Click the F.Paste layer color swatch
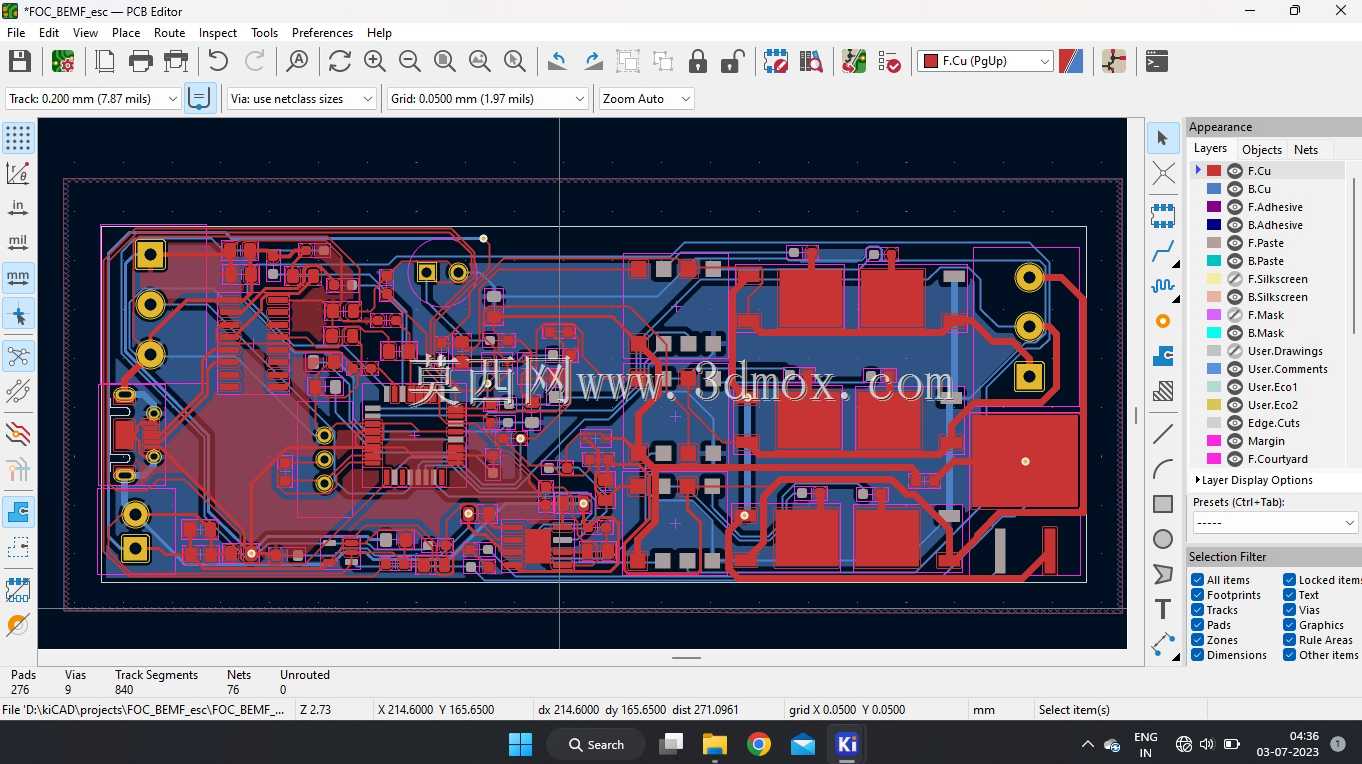The width and height of the screenshot is (1362, 764). (x=1214, y=243)
